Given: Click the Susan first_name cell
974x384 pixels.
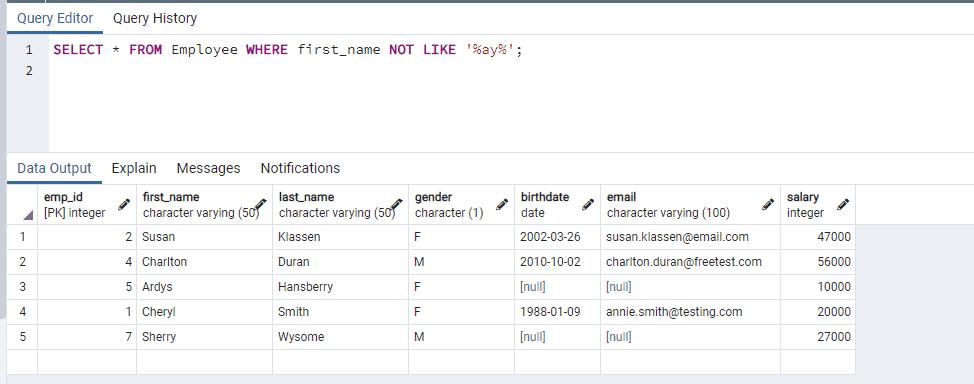Looking at the screenshot, I should 204,237.
